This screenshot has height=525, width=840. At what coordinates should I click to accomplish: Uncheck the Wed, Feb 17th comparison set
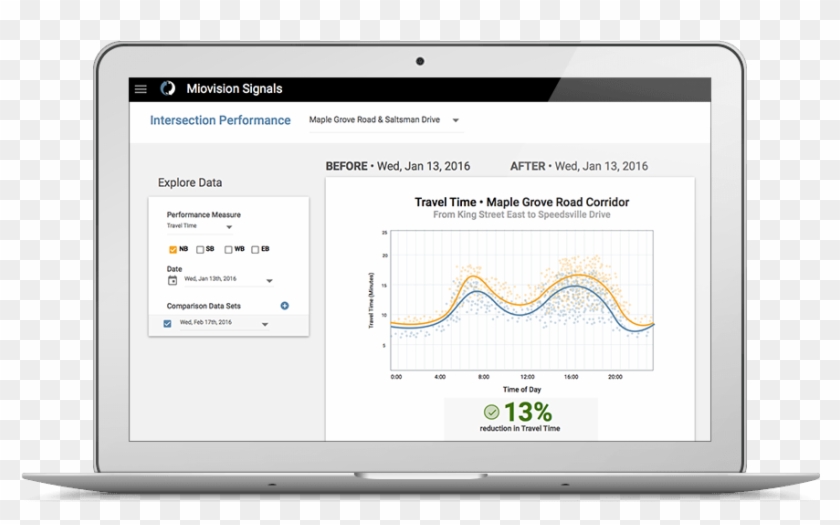(167, 323)
